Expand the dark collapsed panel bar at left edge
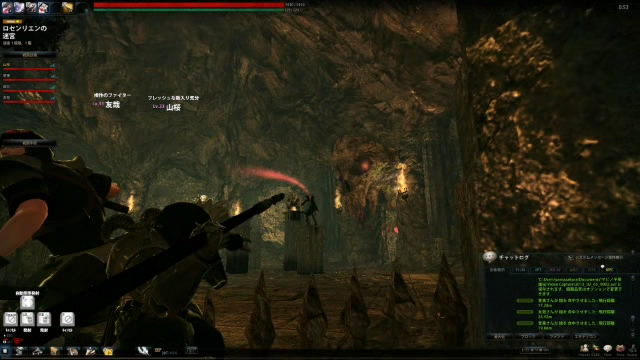 (29, 143)
